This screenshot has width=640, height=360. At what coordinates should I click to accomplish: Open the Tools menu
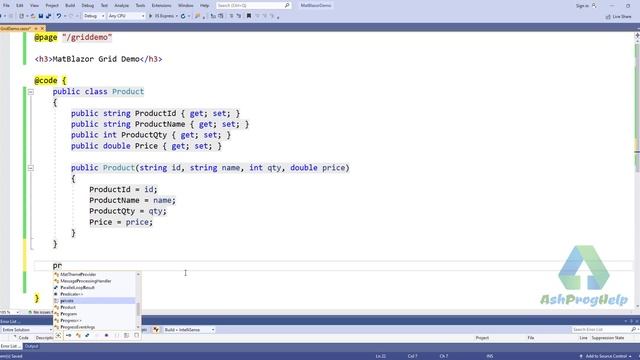[x=140, y=5]
